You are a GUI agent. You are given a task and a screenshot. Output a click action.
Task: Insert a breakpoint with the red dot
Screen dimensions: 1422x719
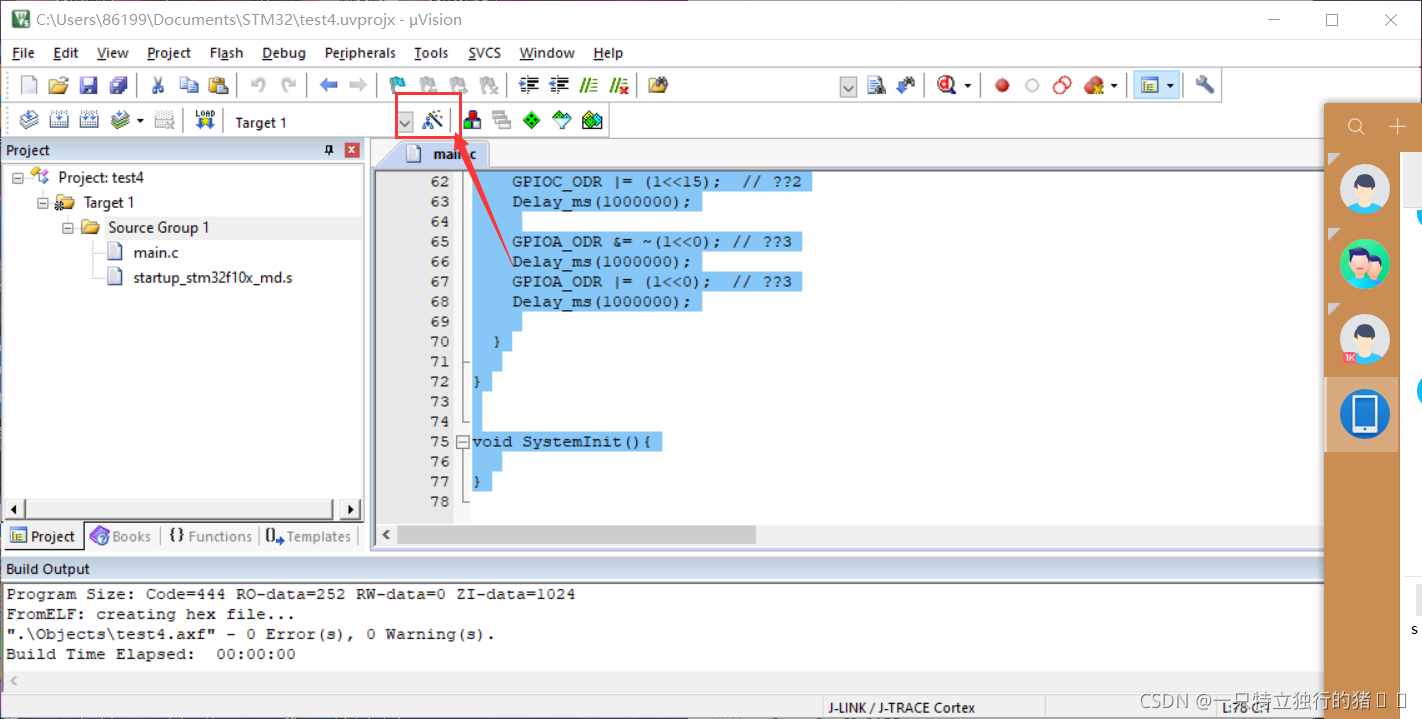[1002, 85]
